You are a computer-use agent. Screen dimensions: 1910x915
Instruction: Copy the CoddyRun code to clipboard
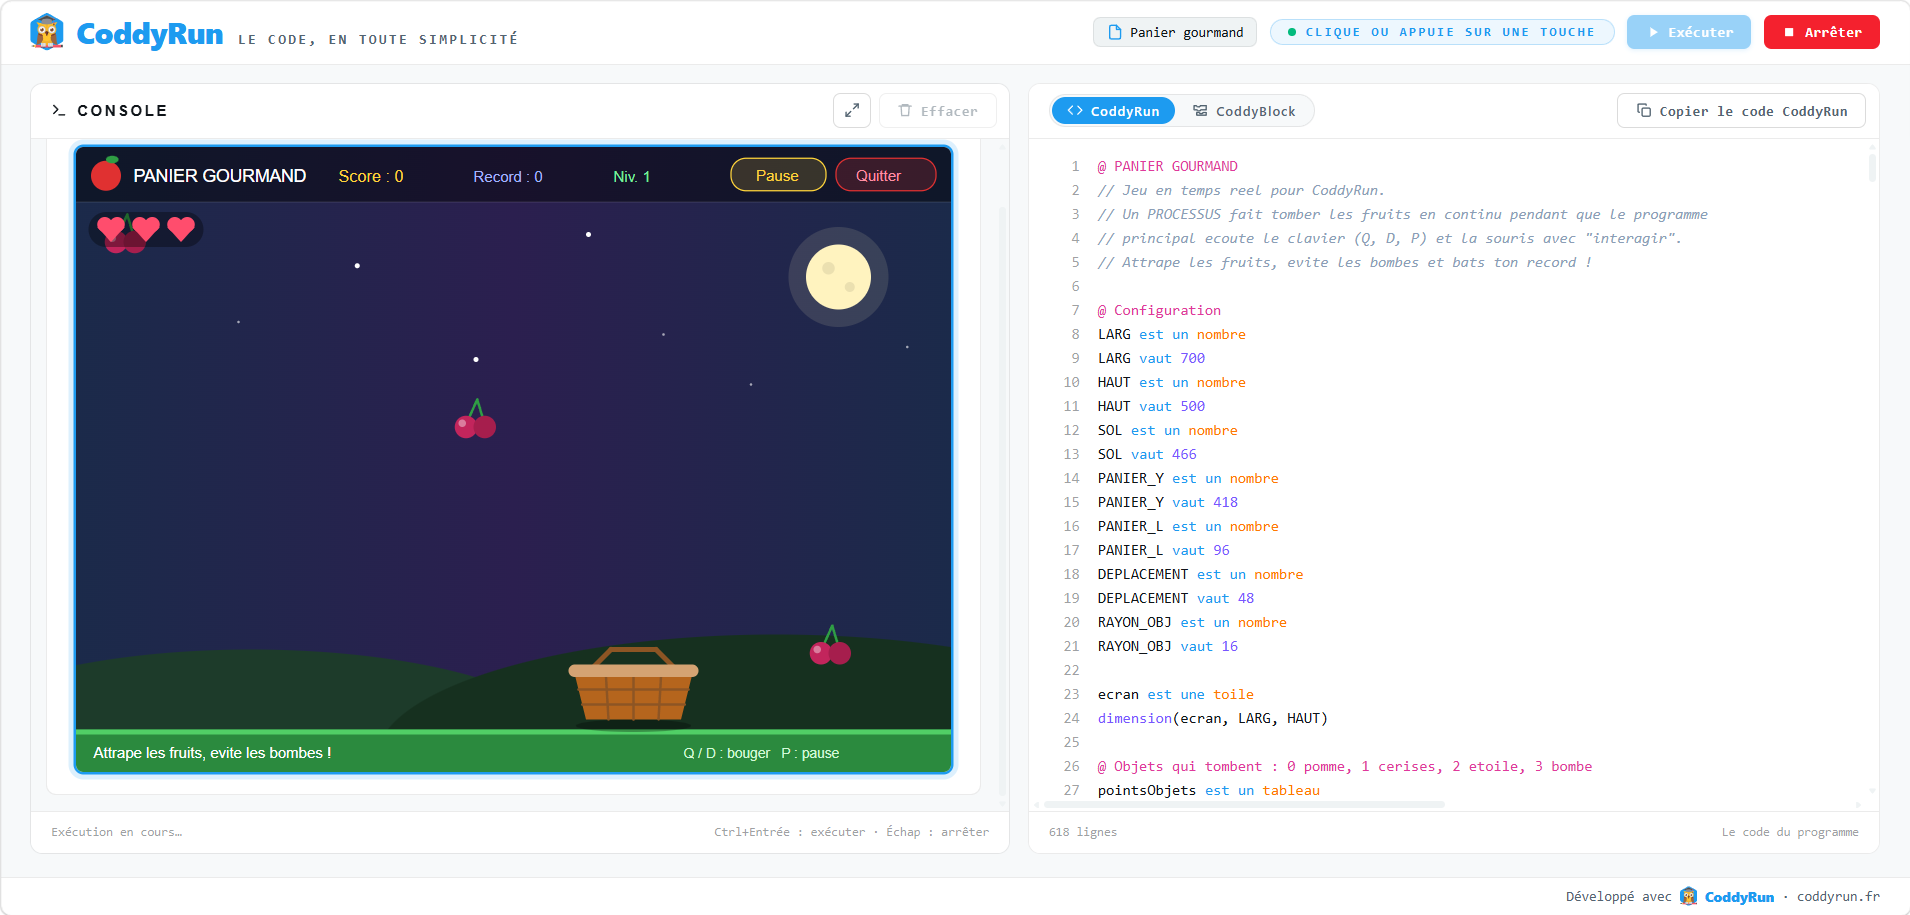(x=1741, y=111)
